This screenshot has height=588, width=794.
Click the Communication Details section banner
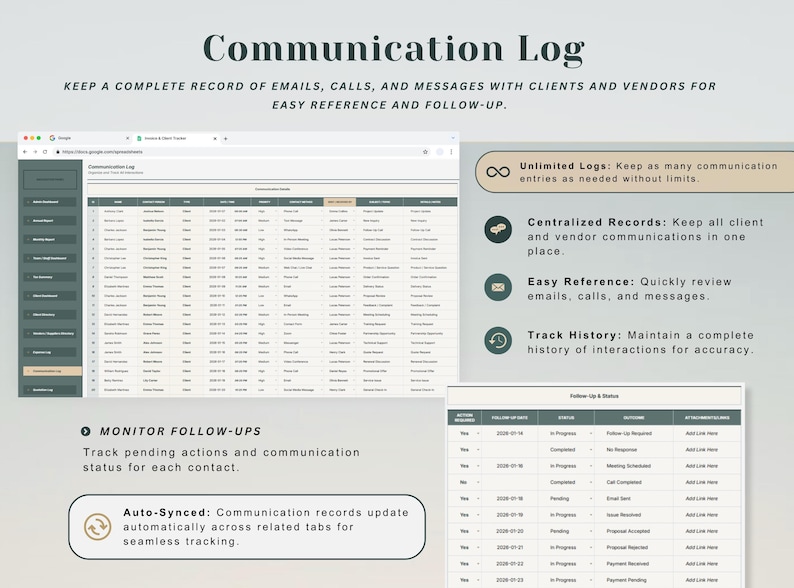(x=272, y=189)
